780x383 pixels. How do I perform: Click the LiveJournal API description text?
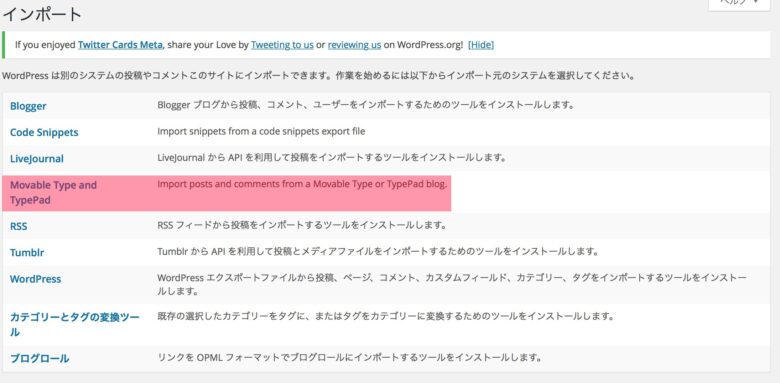tap(331, 158)
